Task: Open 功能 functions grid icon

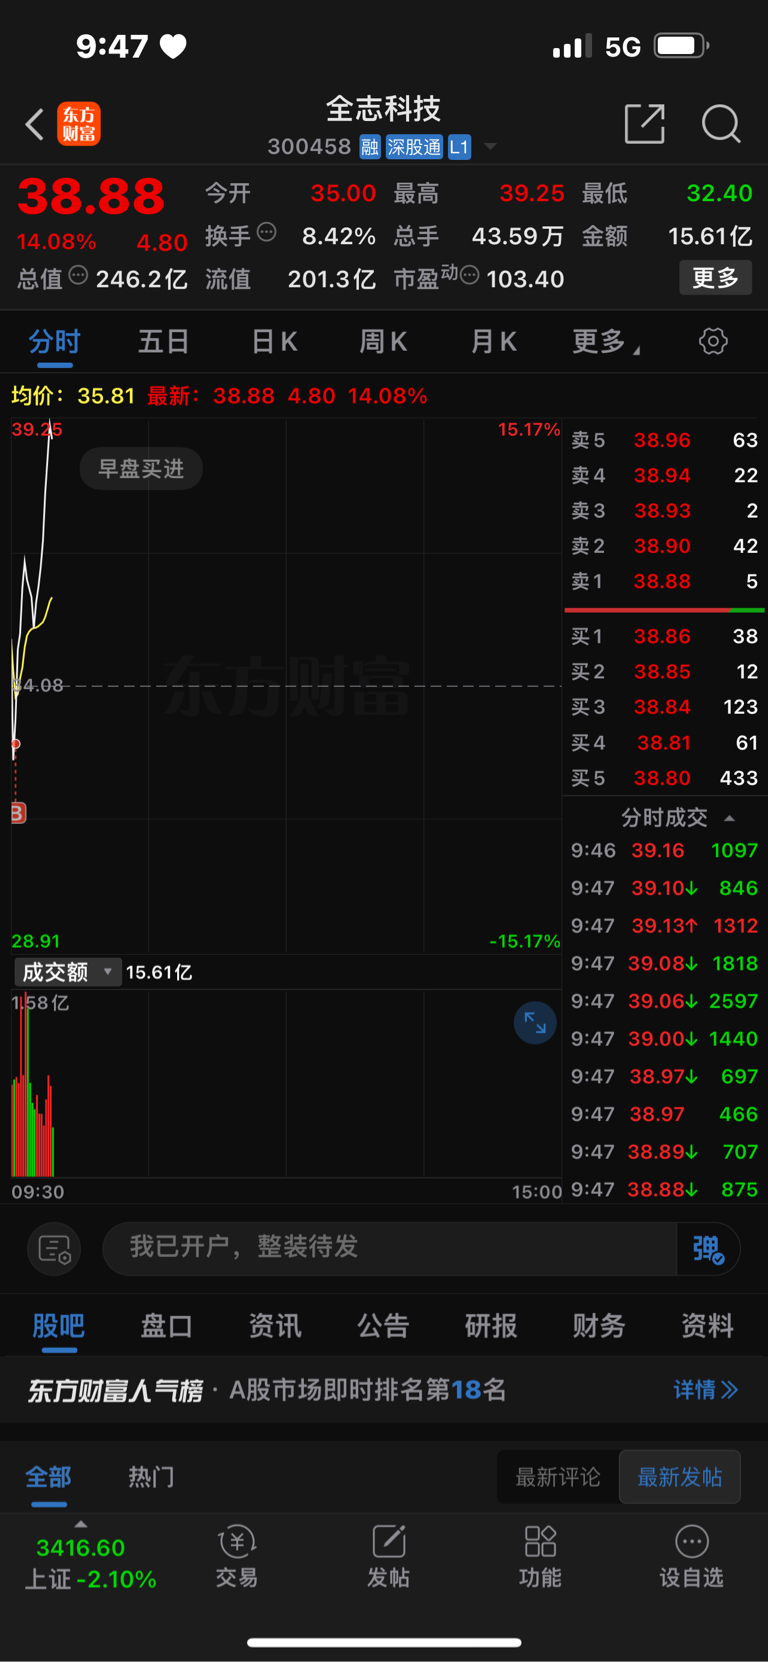Action: (x=540, y=1556)
